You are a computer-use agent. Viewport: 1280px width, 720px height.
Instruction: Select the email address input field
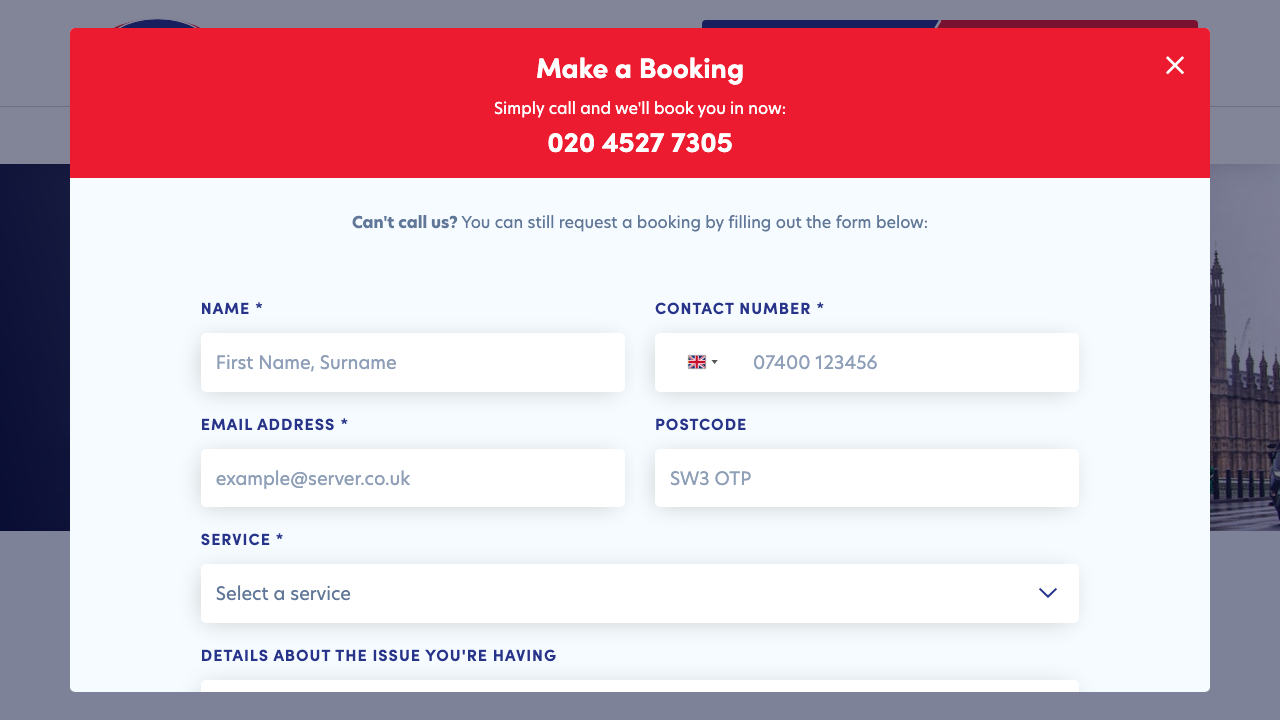pos(413,478)
